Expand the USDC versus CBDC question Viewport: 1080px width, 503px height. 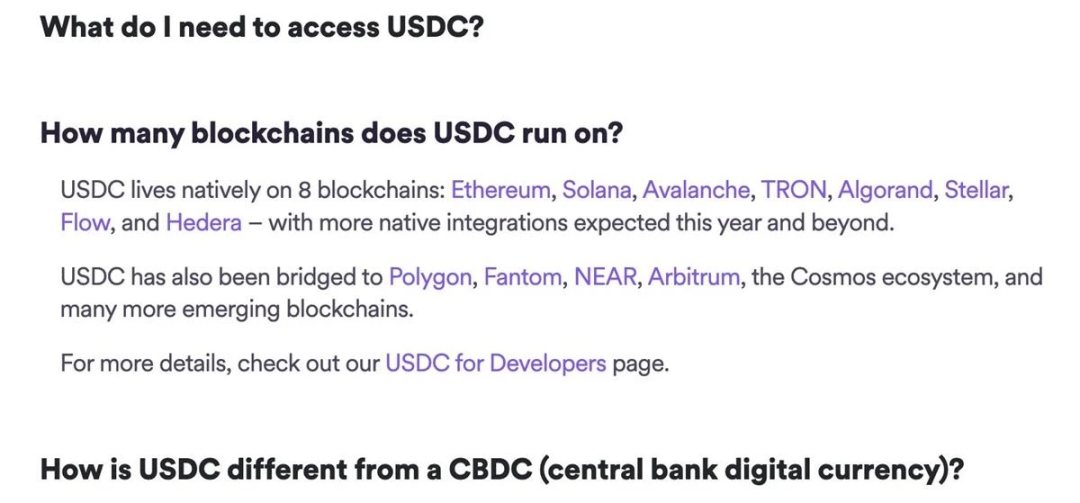(x=501, y=468)
